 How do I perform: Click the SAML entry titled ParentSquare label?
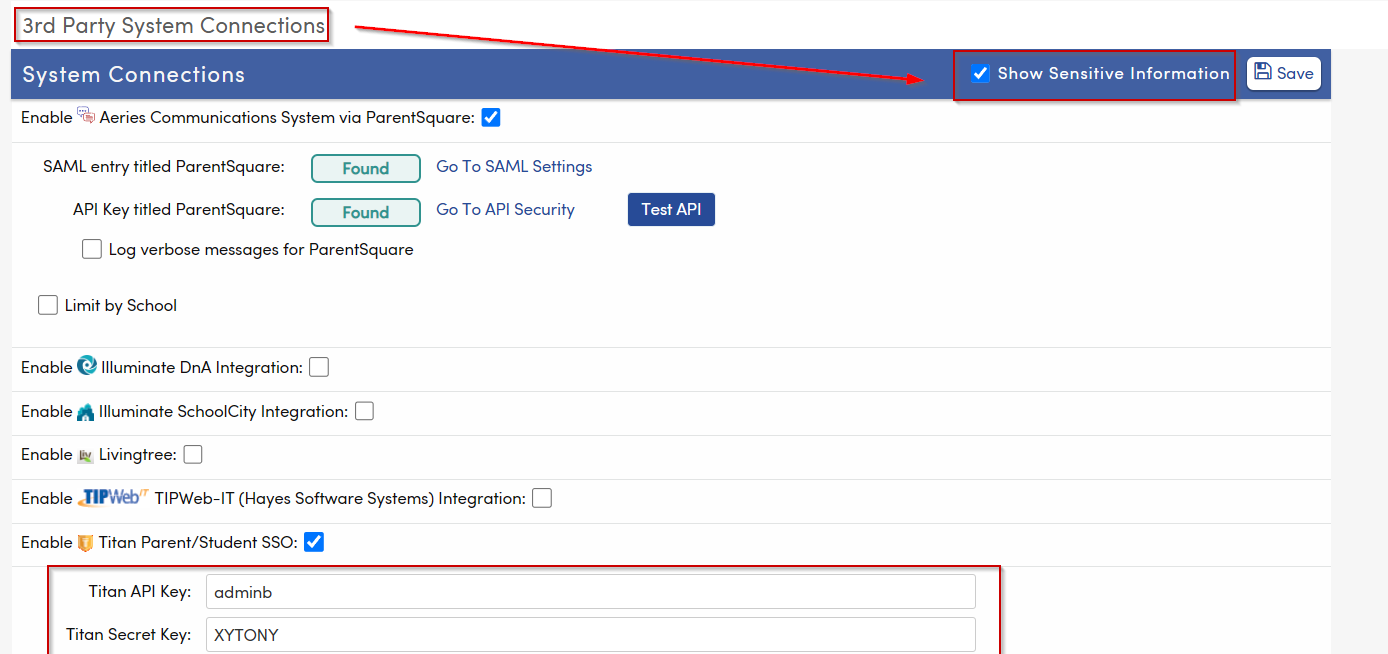click(164, 166)
